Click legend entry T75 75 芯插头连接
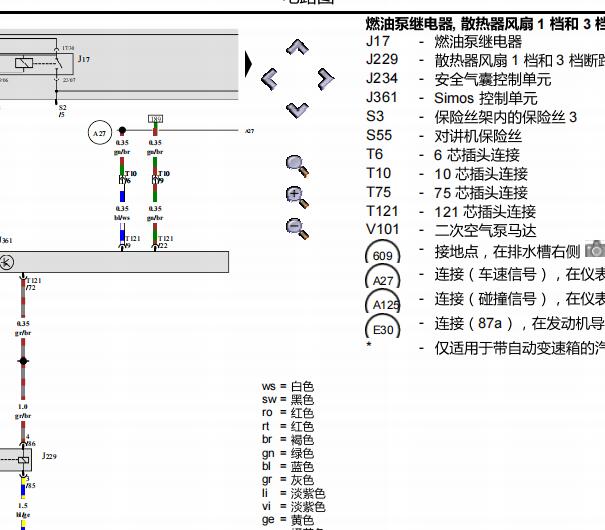The height and width of the screenshot is (530, 605). pyautogui.click(x=447, y=192)
